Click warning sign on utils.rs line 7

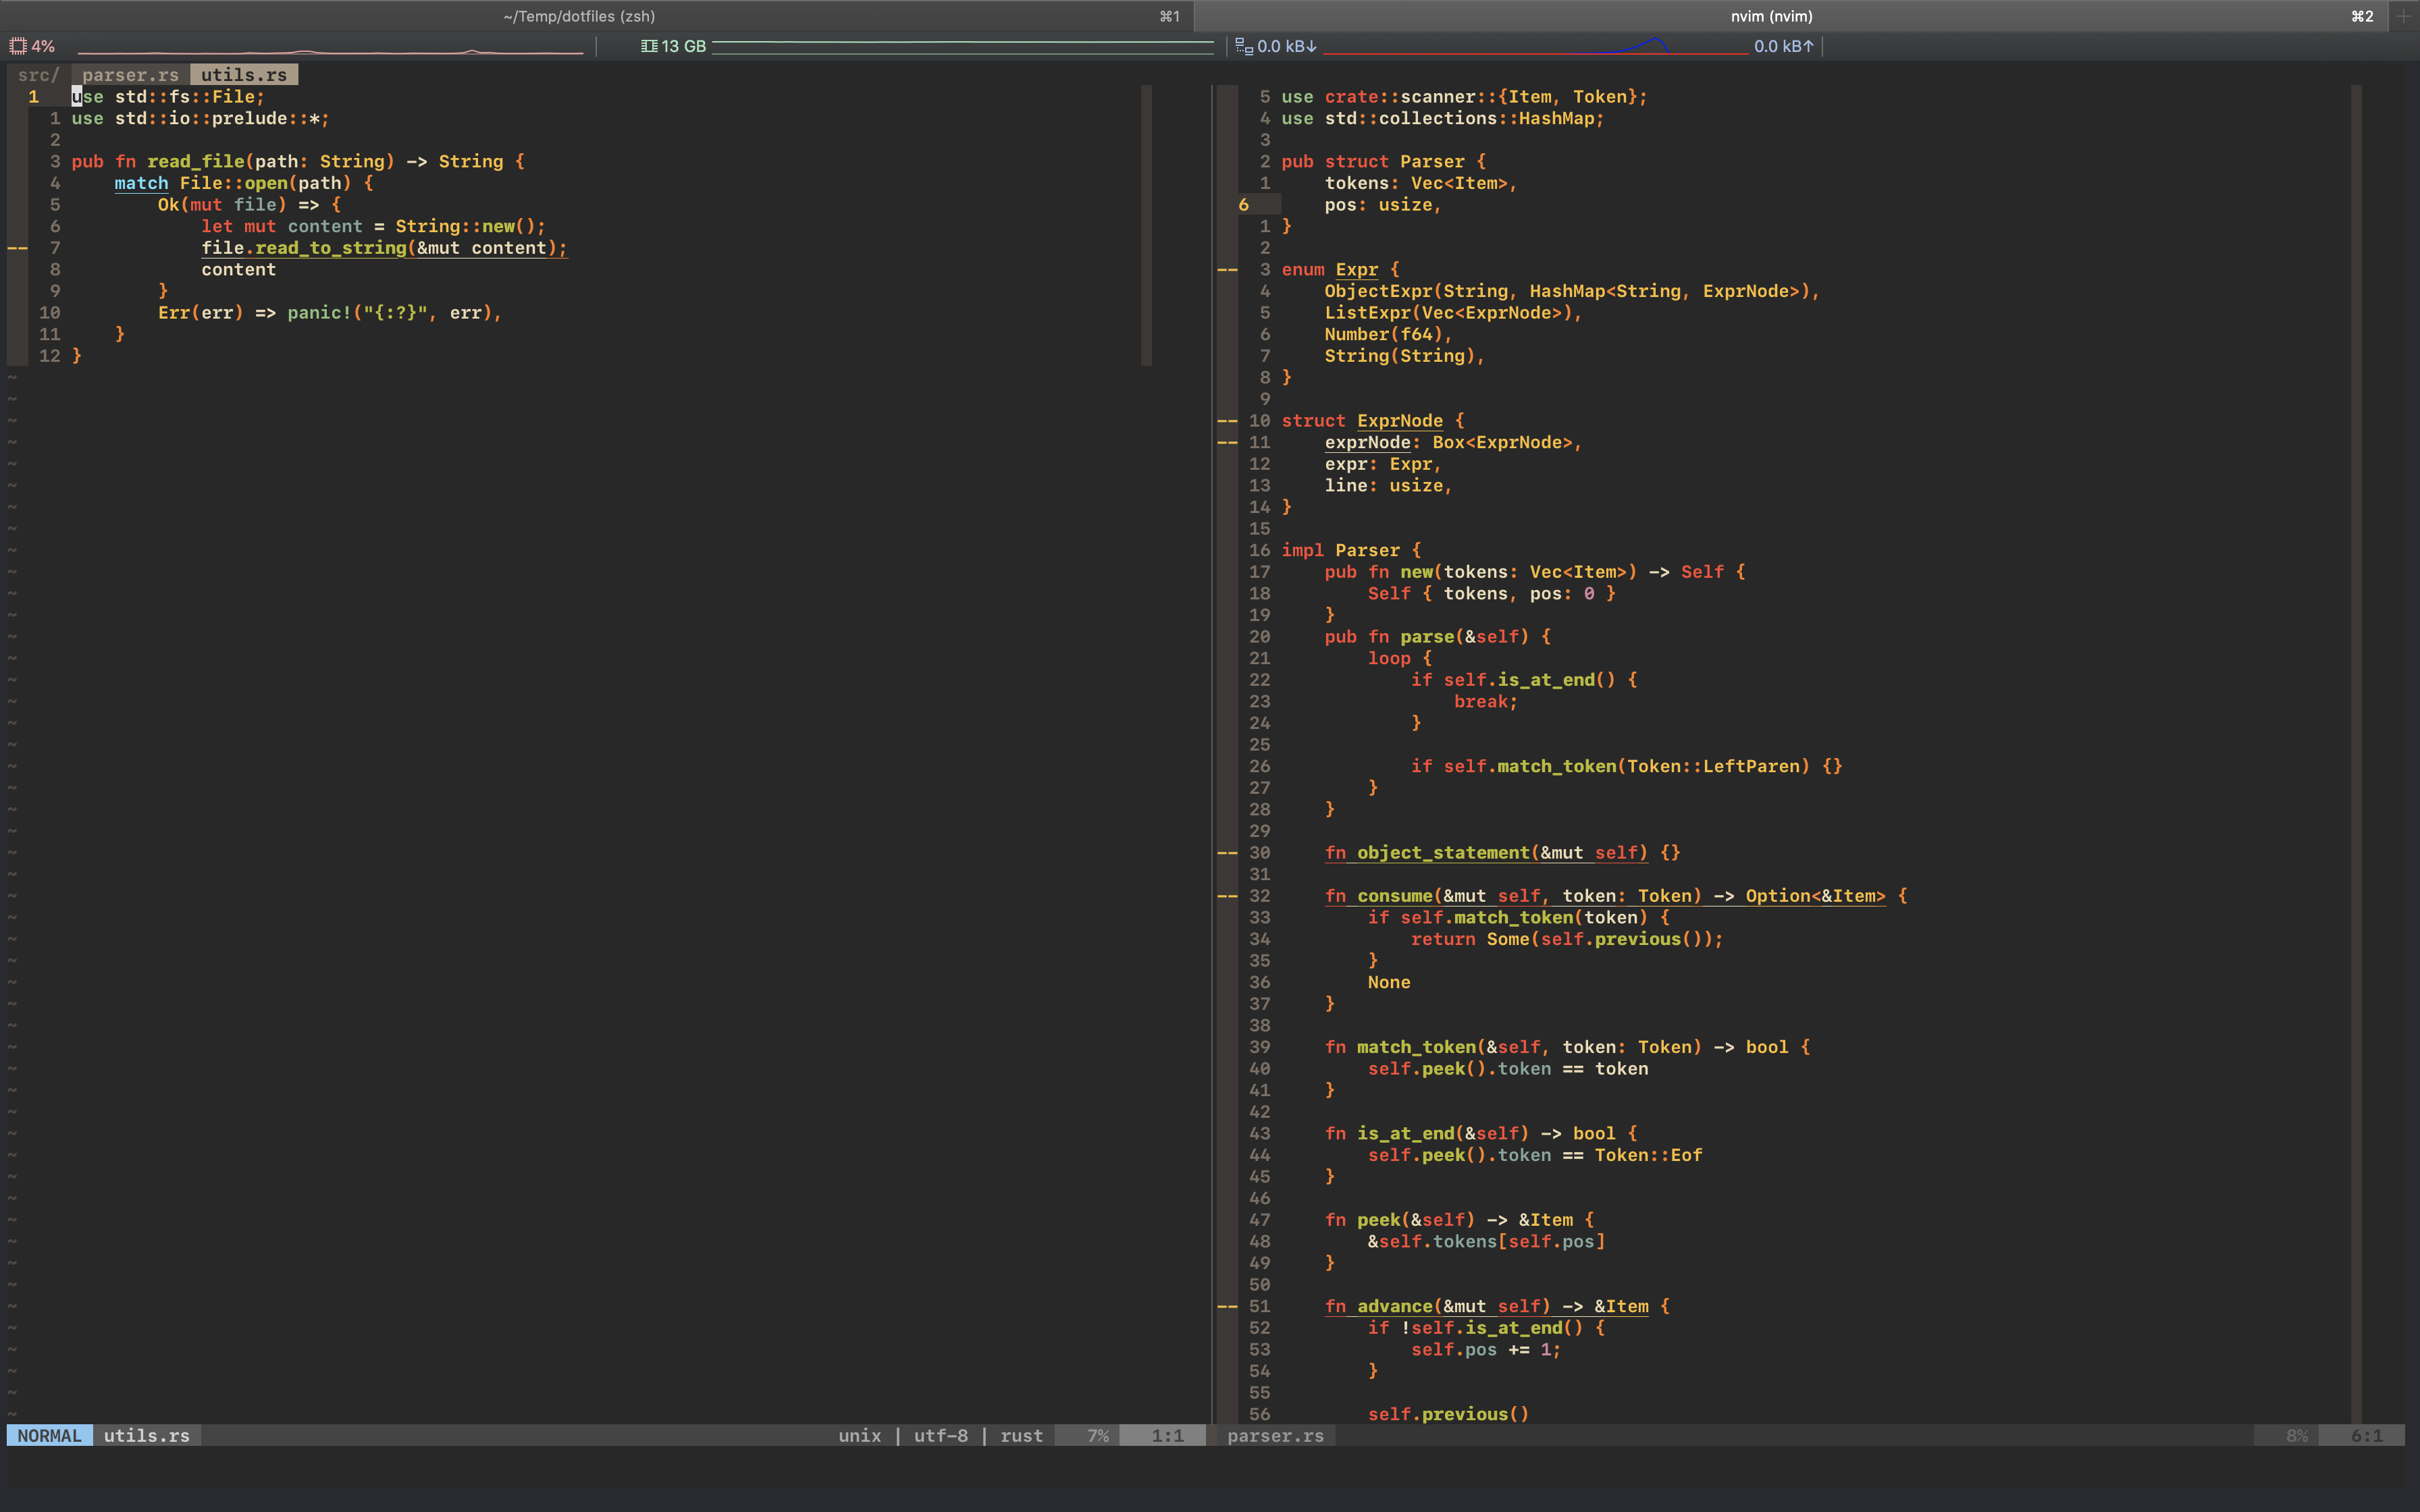[17, 248]
